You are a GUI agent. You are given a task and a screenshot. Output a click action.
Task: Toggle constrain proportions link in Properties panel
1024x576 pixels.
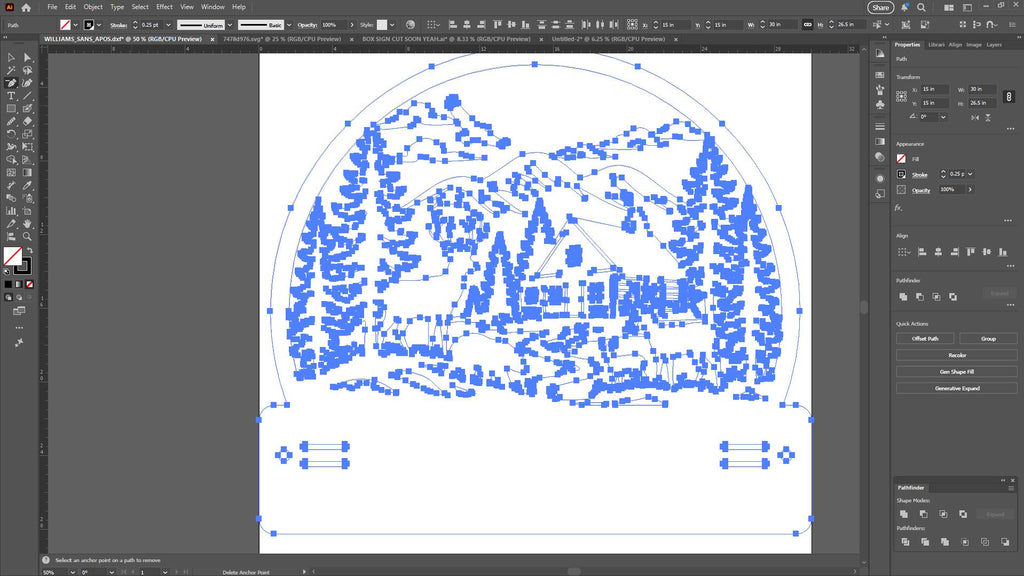[1009, 97]
